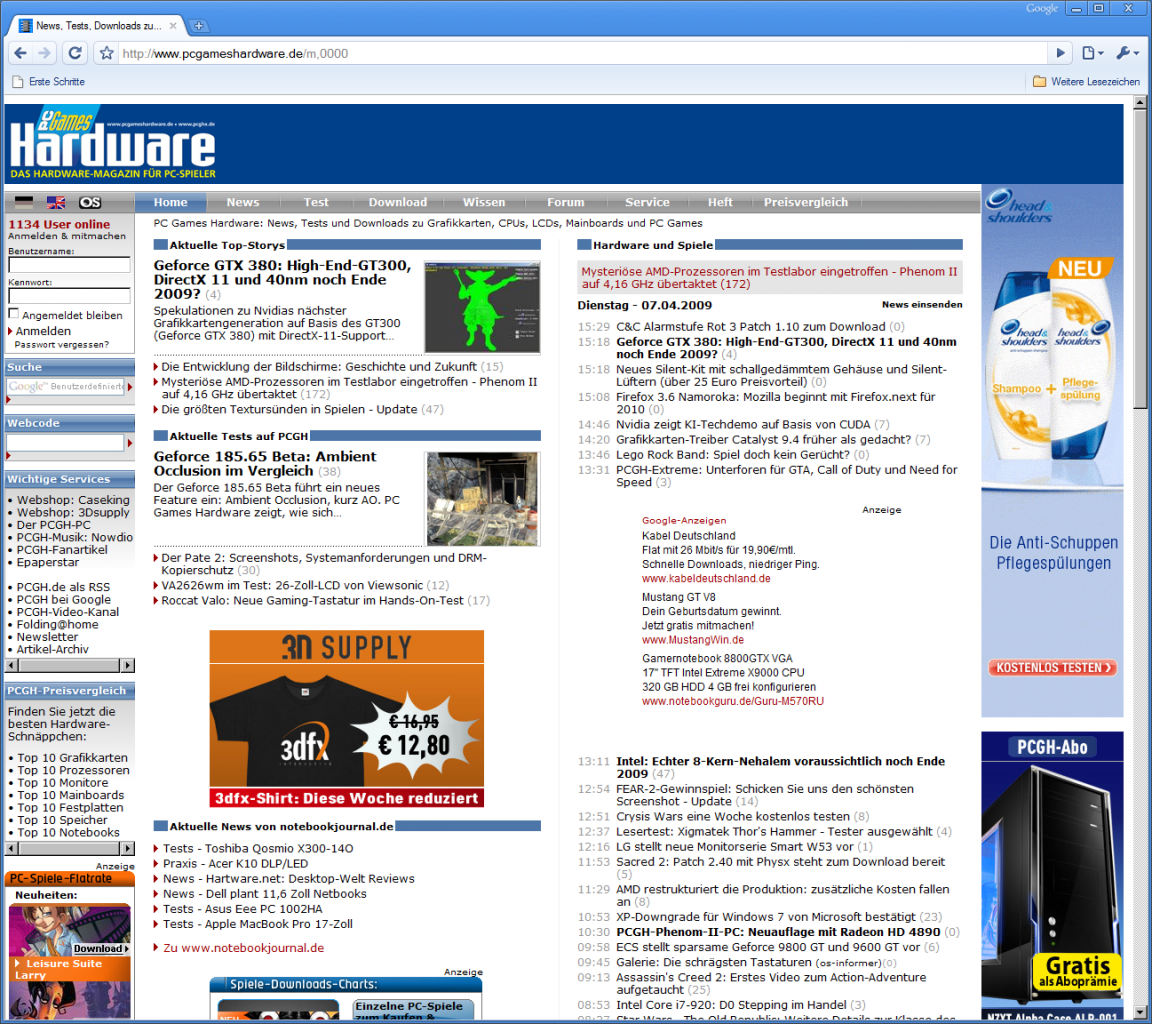This screenshot has width=1152, height=1024.
Task: Open Der Pate 2 Screenshots article link
Action: [x=323, y=563]
